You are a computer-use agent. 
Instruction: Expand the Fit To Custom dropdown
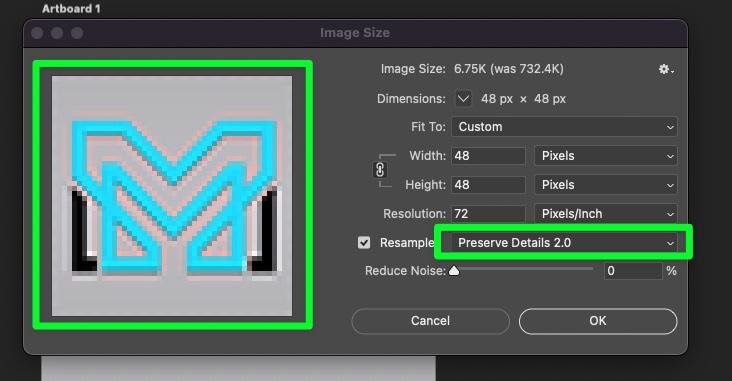(x=564, y=127)
